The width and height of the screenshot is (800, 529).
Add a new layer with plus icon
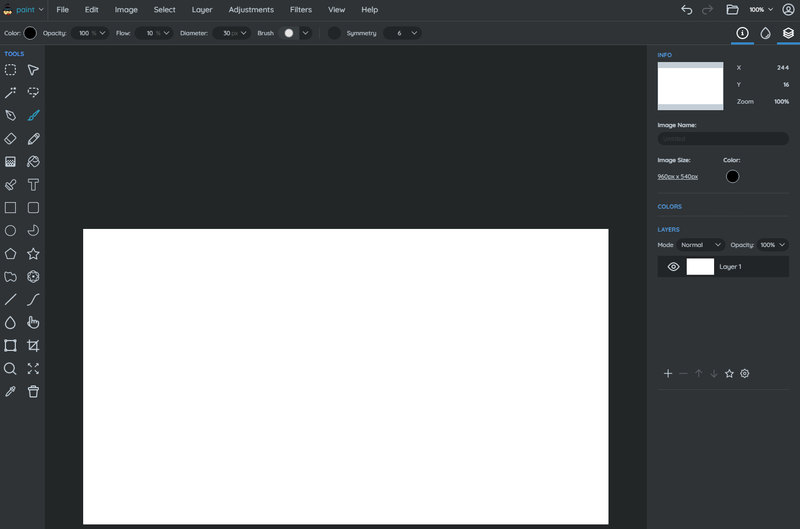click(668, 374)
